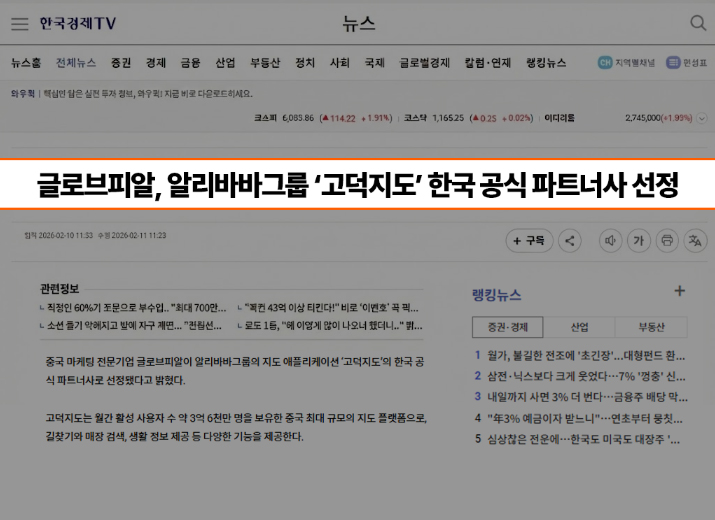The width and height of the screenshot is (715, 520).
Task: Select the 산업 ranking tab
Action: coord(579,327)
